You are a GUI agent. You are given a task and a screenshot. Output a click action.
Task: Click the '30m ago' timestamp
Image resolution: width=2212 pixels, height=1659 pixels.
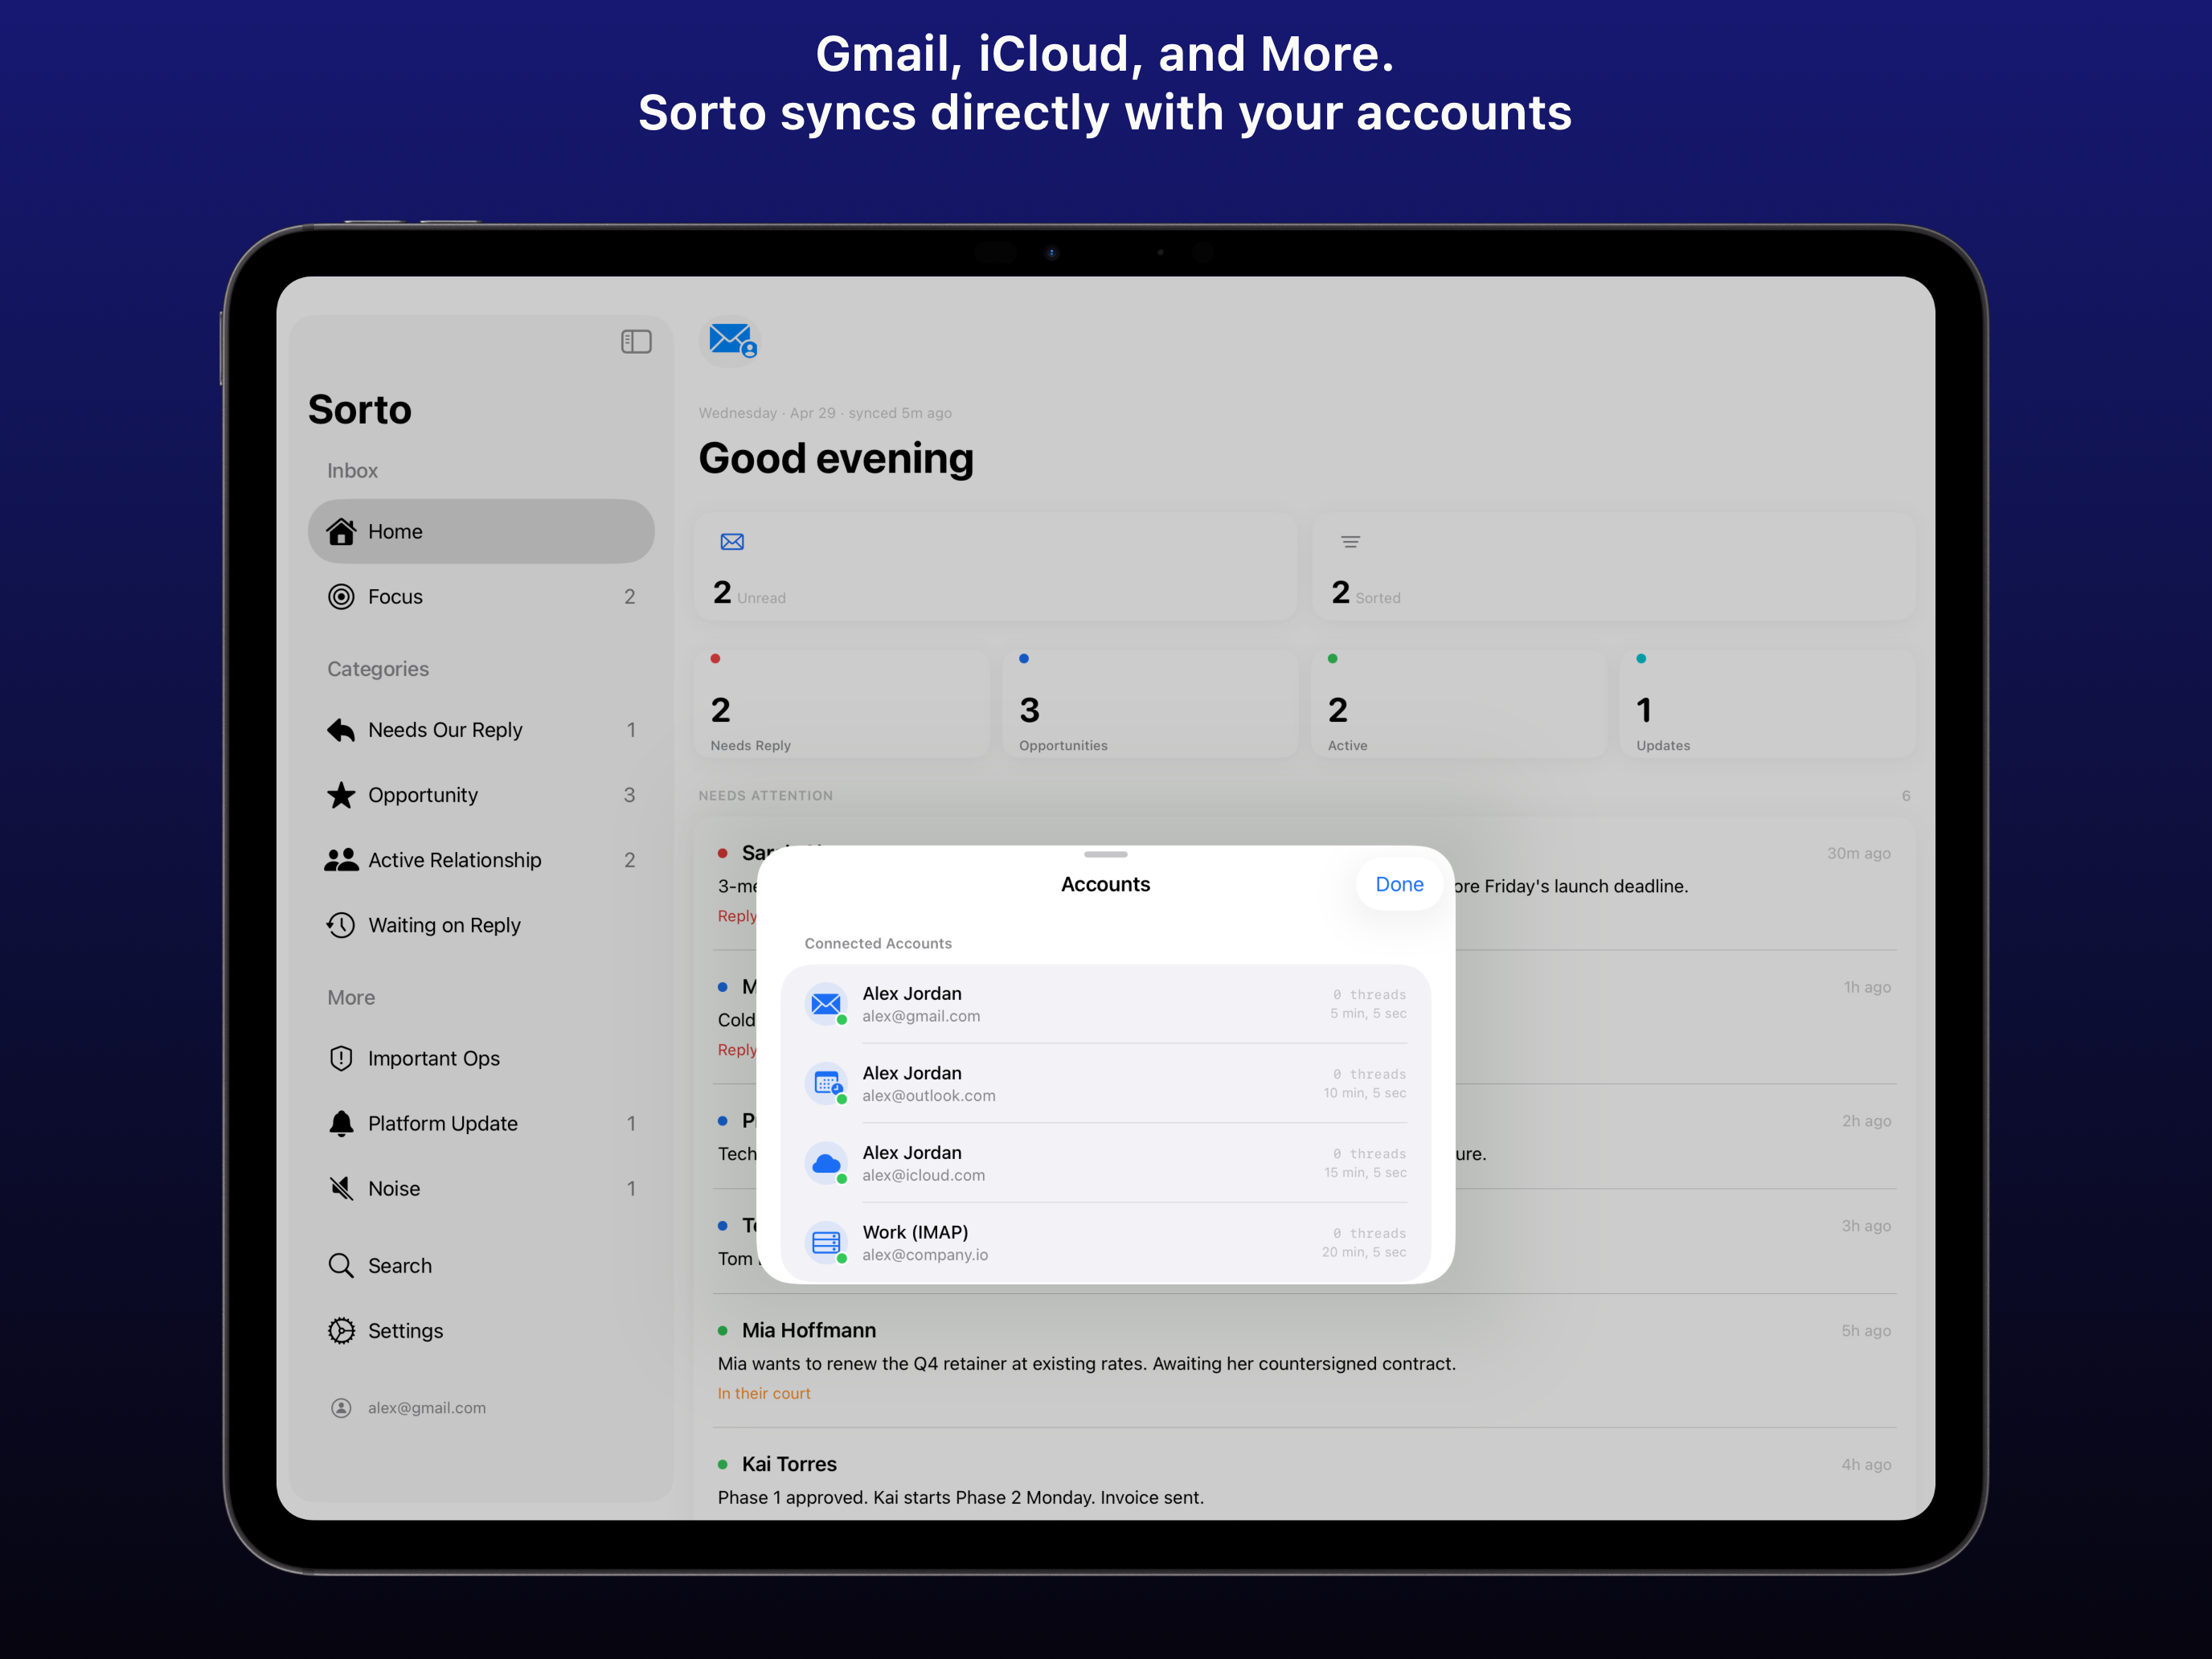(x=1858, y=853)
